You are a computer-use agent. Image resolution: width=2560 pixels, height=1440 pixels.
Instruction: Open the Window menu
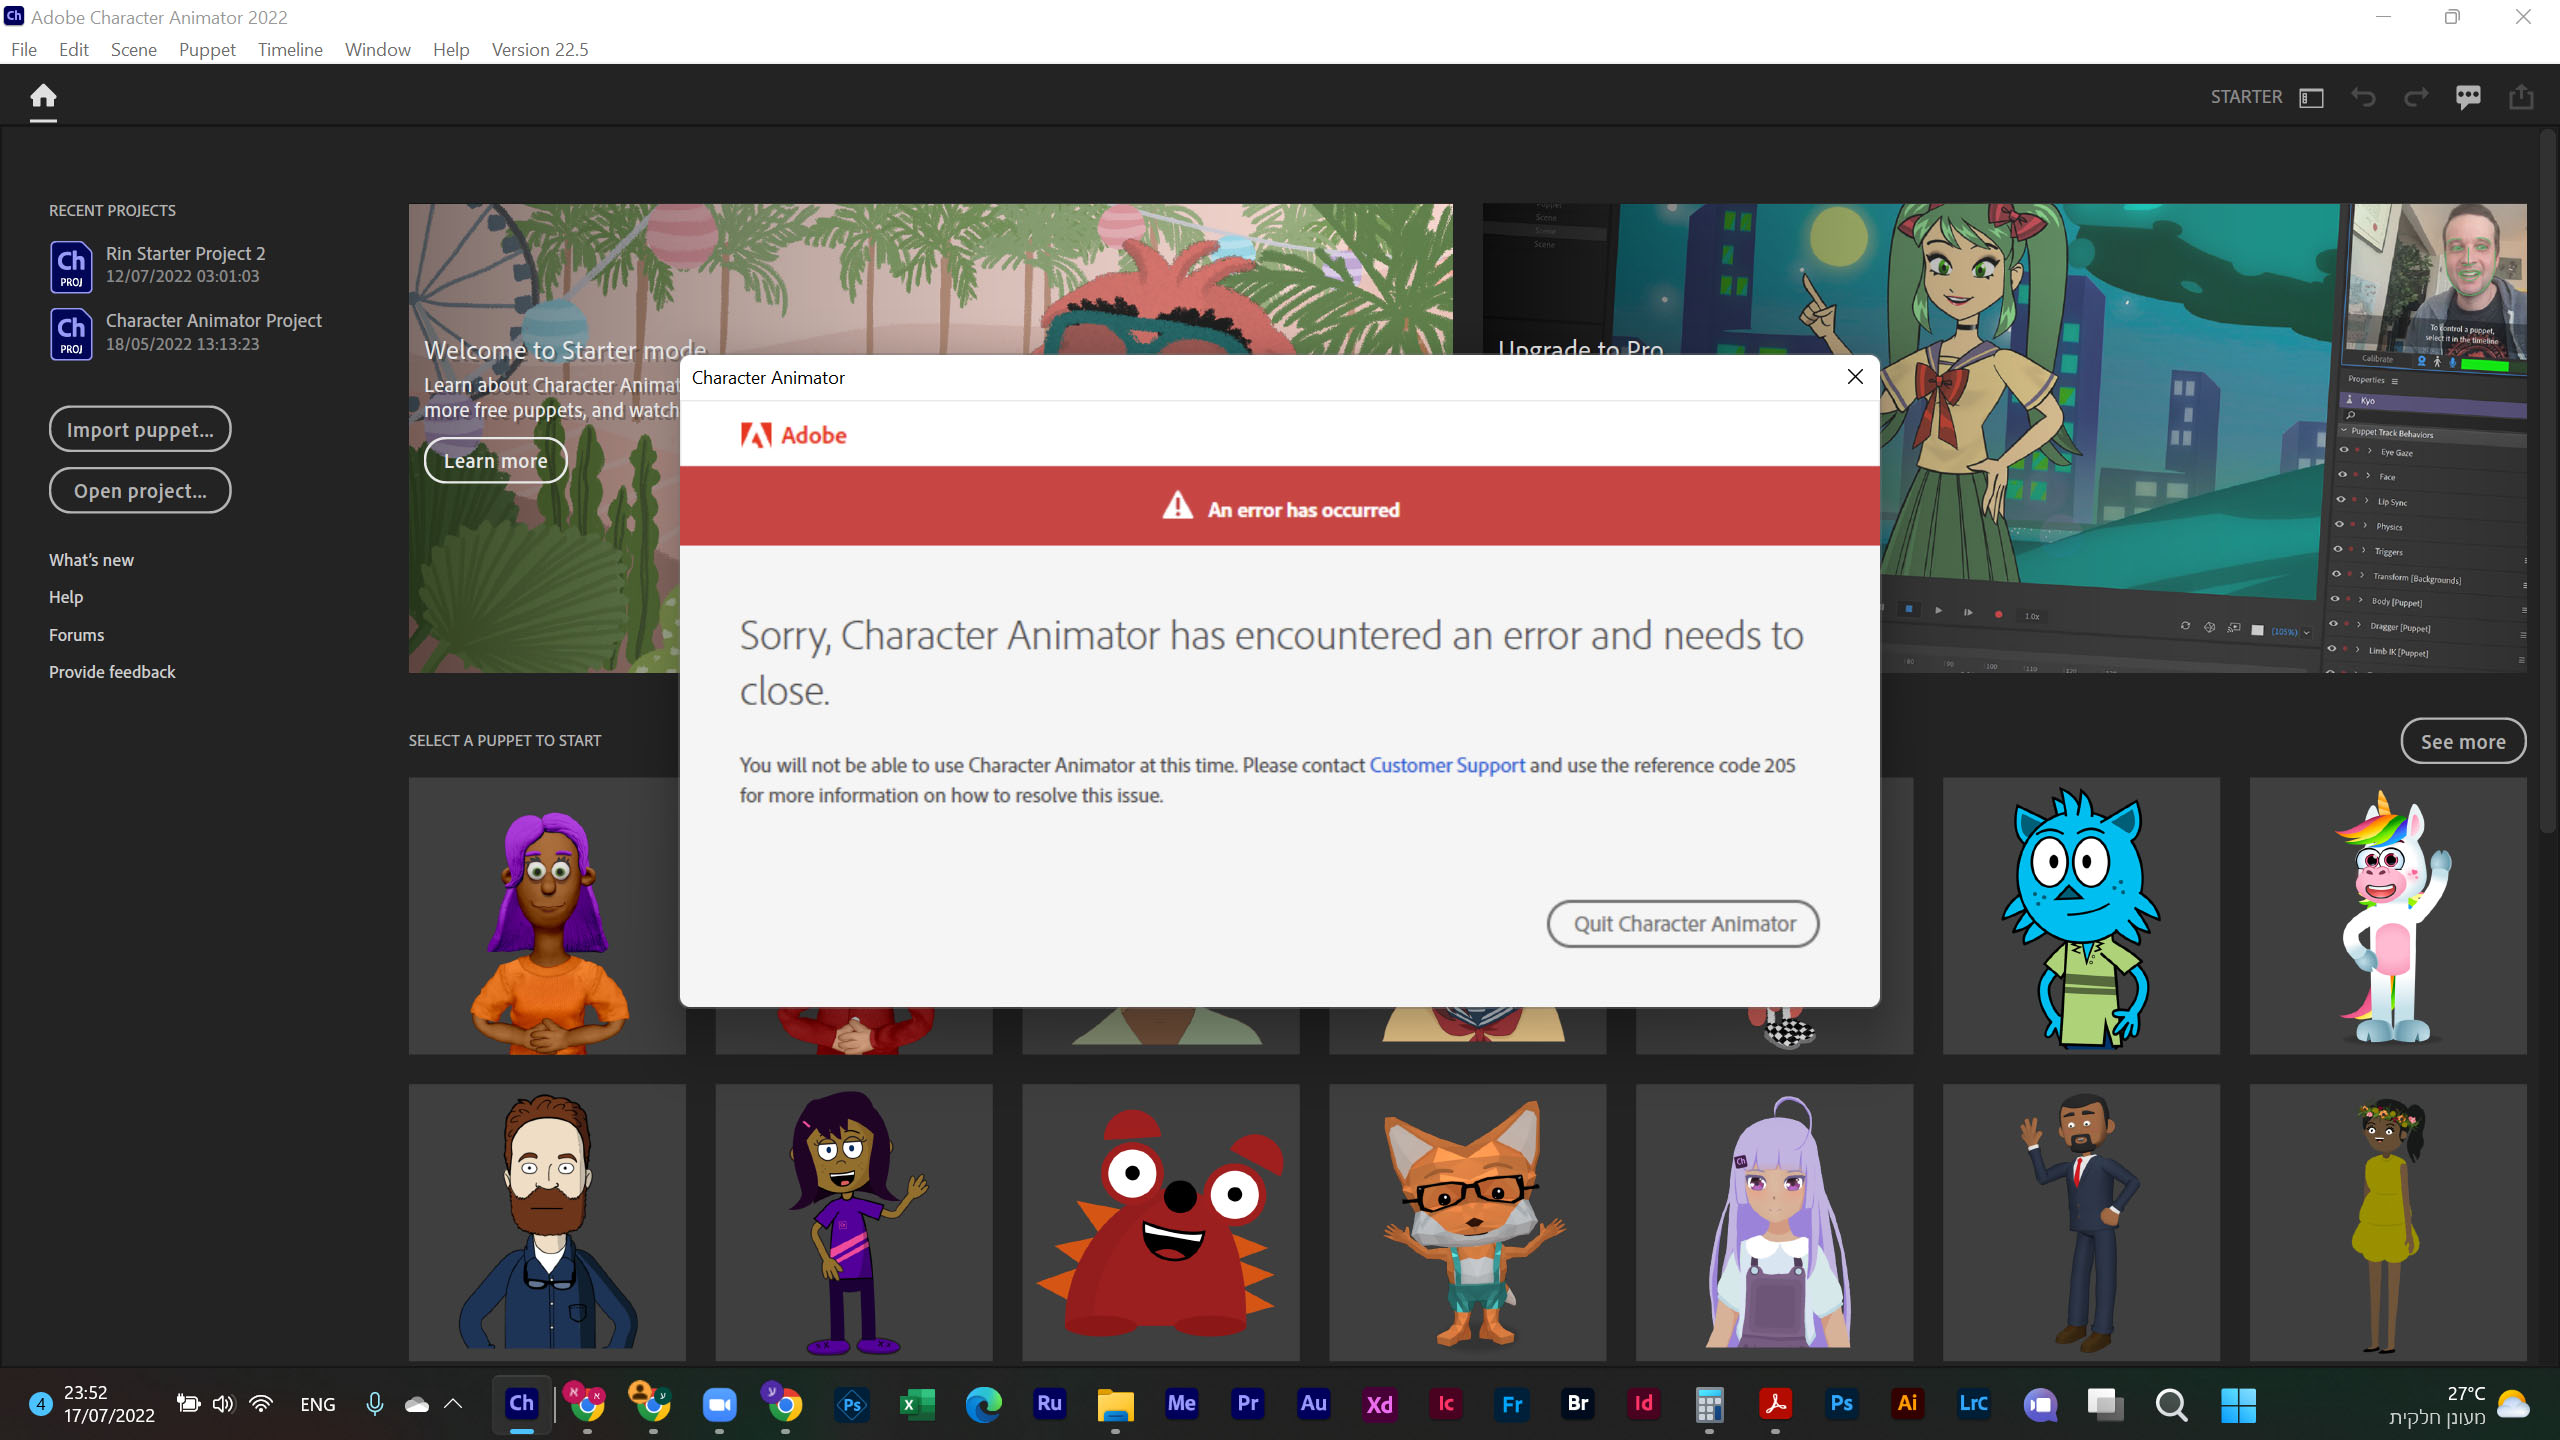(x=377, y=49)
